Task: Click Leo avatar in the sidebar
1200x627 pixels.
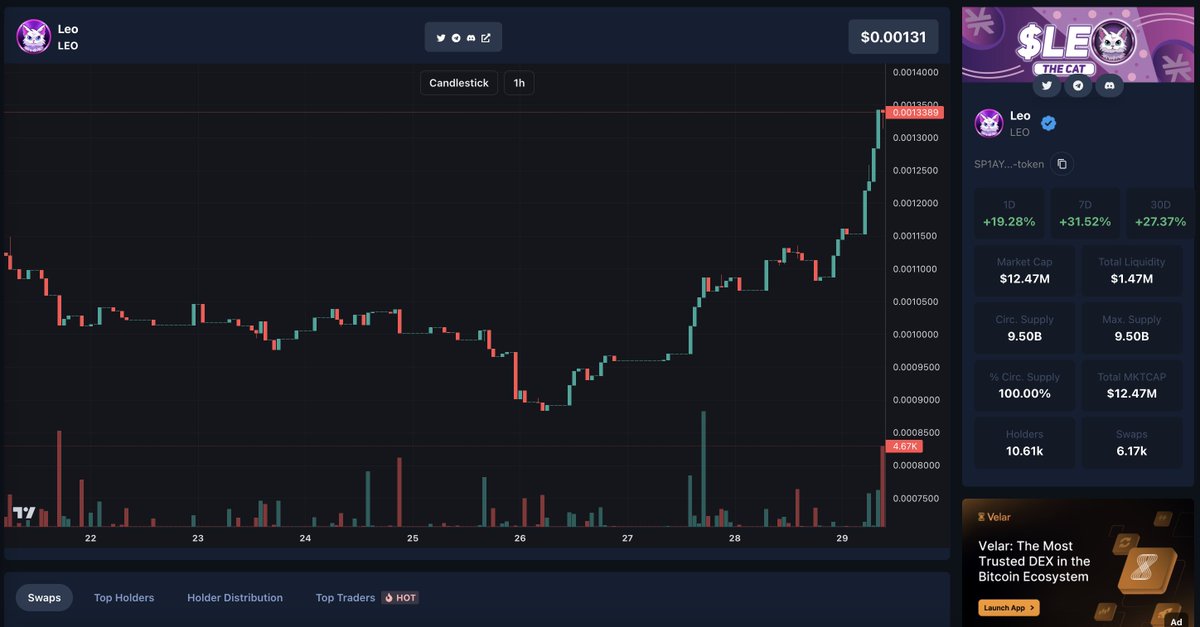Action: coord(989,123)
